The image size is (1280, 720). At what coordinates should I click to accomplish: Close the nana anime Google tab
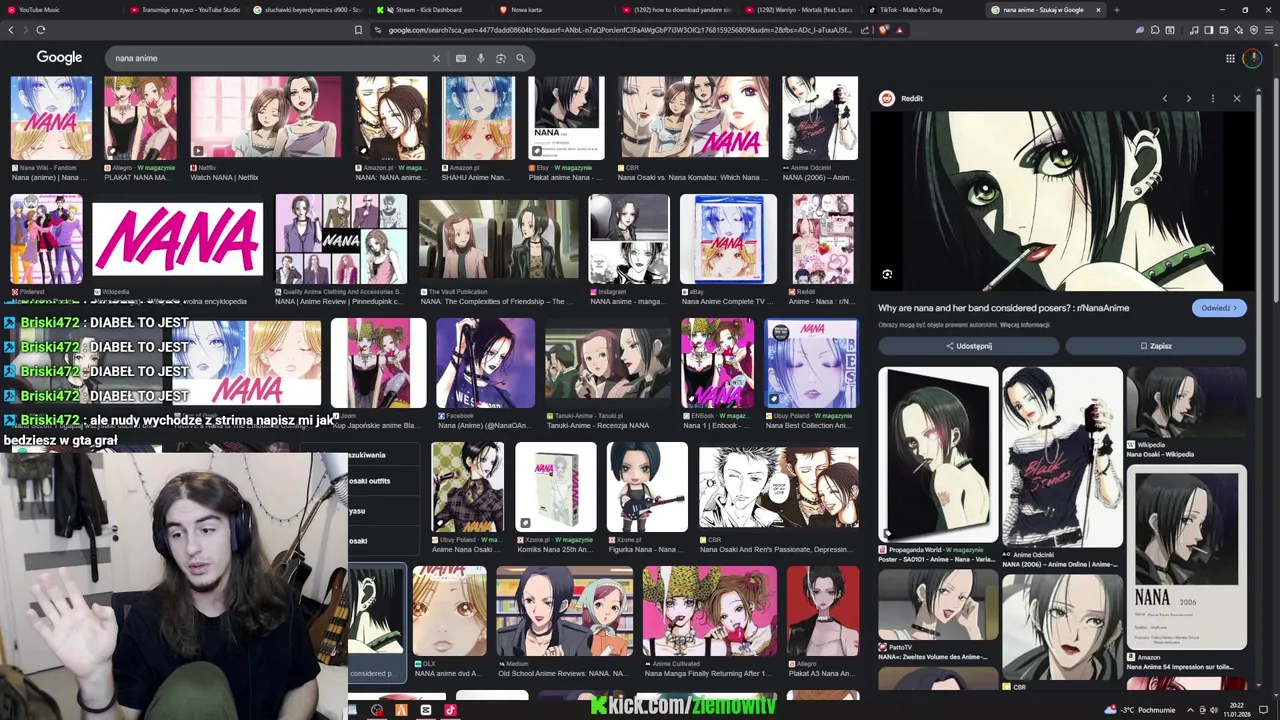coord(1098,10)
